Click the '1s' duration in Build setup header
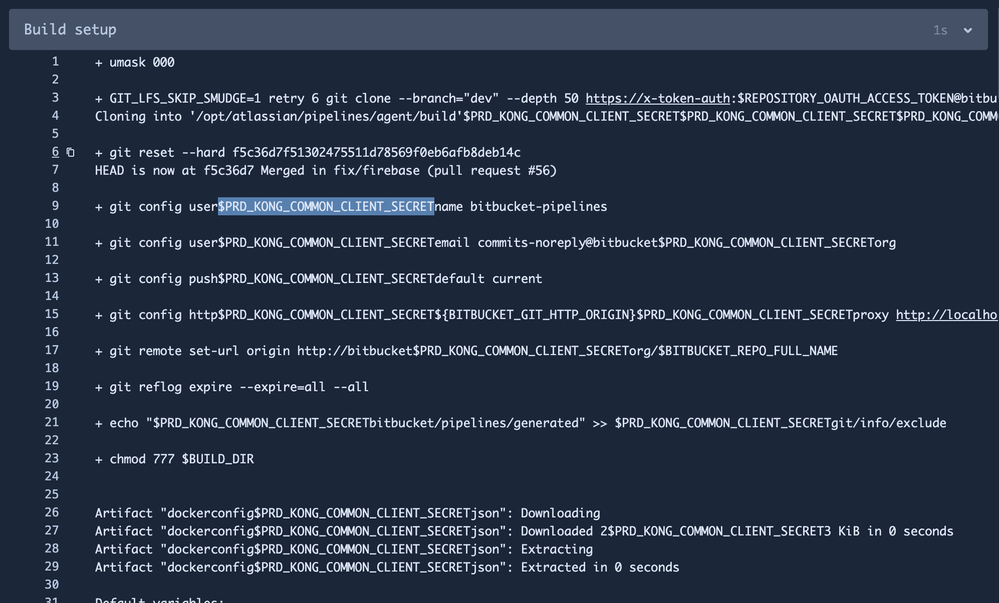 (940, 30)
